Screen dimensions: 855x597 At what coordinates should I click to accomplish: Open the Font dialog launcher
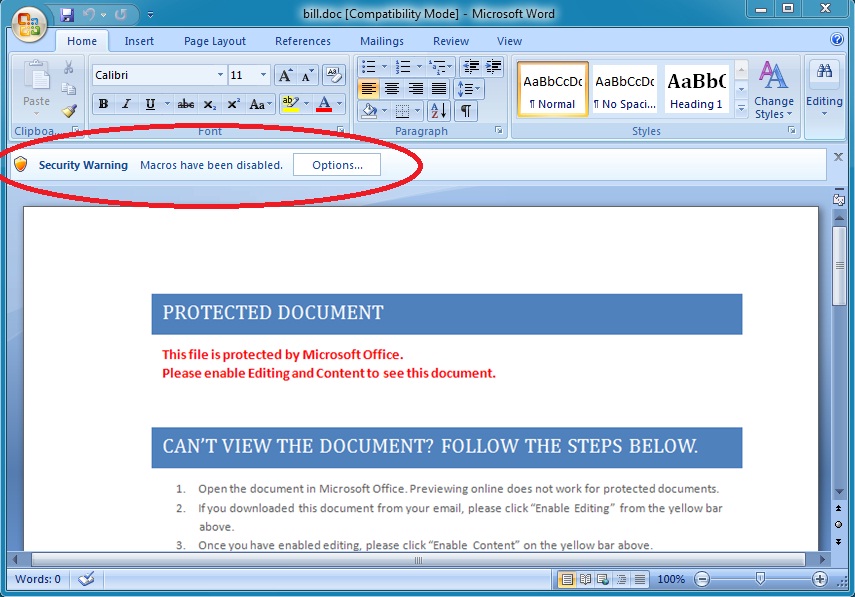click(x=341, y=130)
